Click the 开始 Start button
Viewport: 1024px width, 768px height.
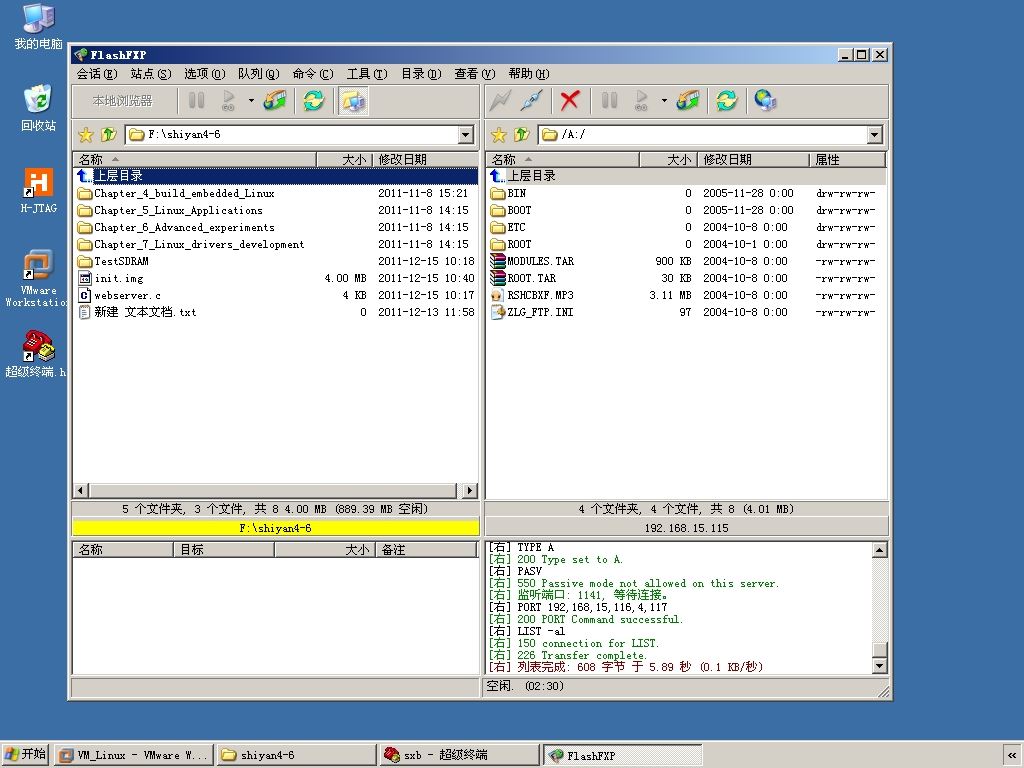click(26, 754)
